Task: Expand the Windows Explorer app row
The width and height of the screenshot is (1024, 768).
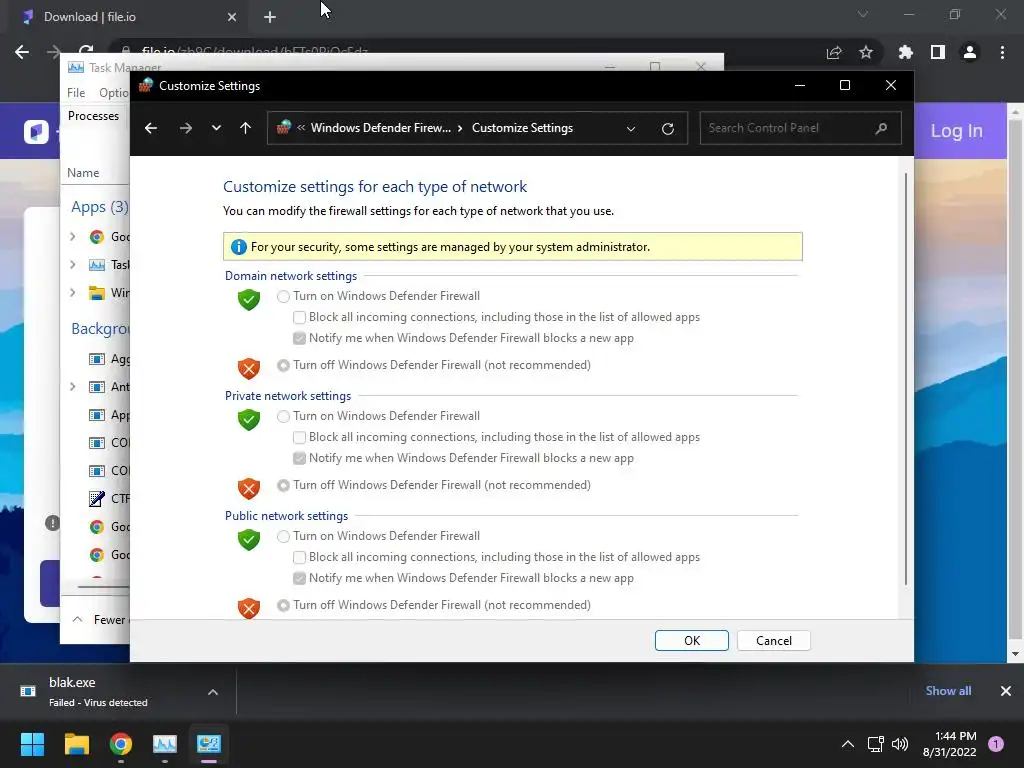Action: point(72,293)
